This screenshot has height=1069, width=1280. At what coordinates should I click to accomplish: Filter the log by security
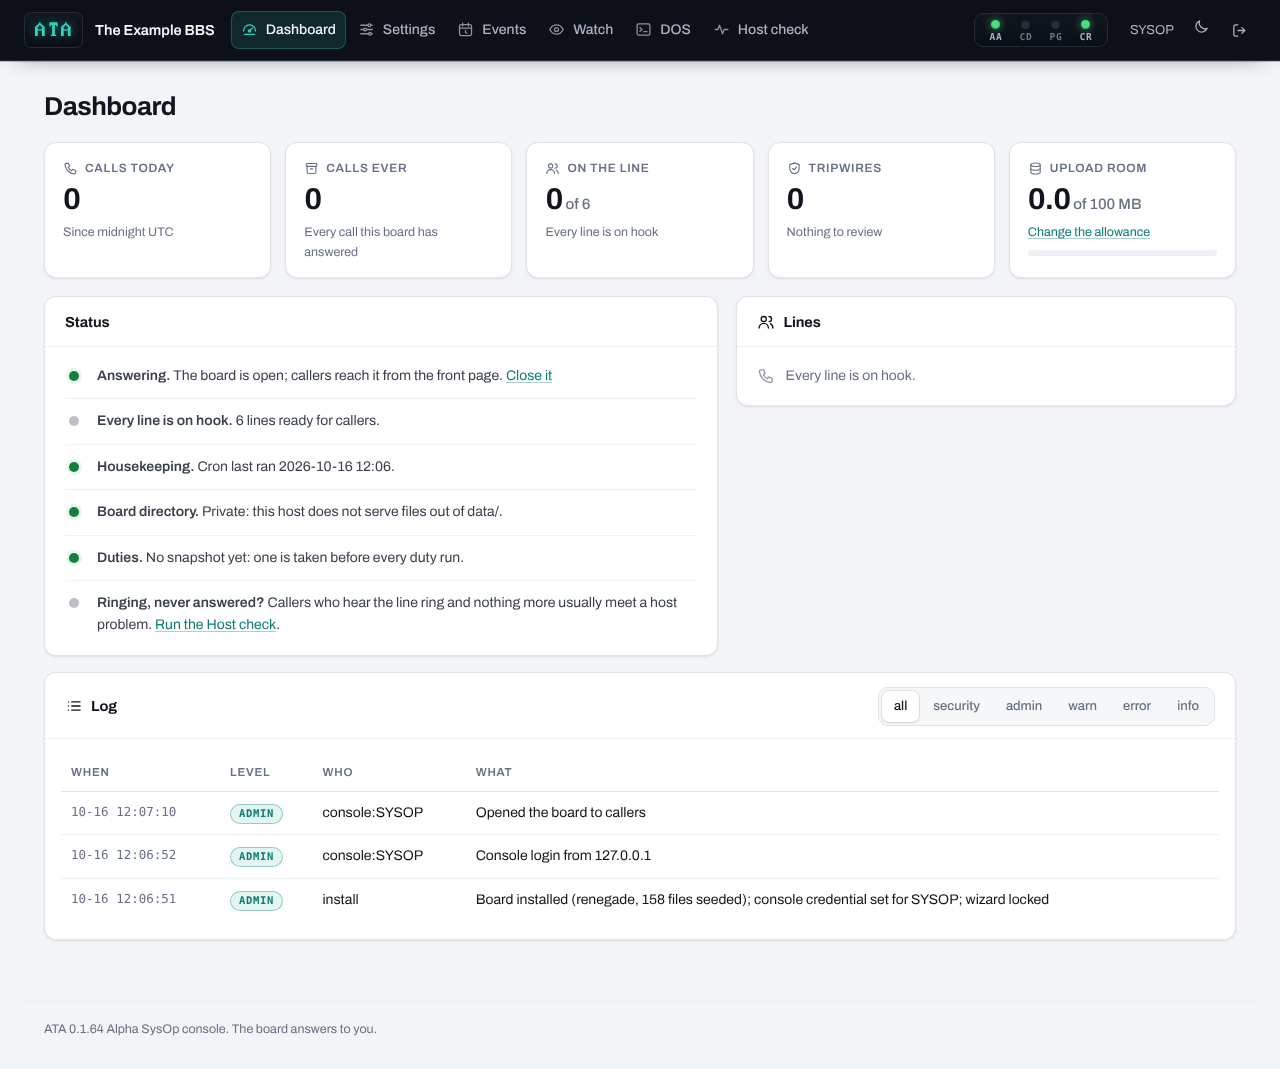[956, 706]
